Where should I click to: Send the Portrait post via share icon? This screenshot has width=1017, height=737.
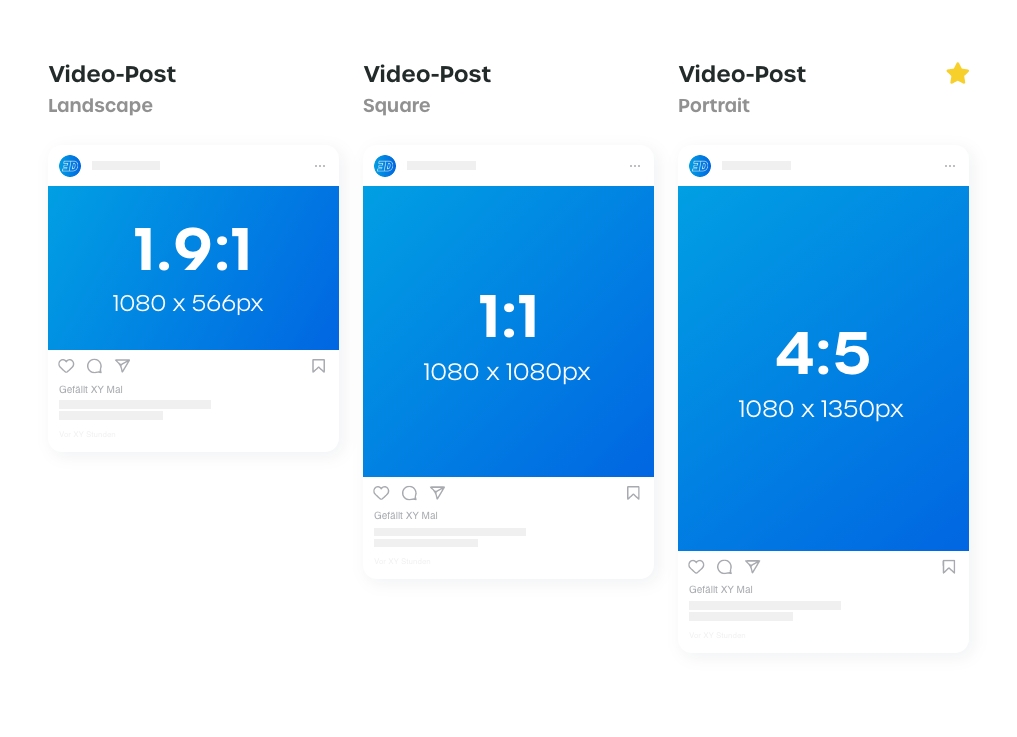point(753,567)
